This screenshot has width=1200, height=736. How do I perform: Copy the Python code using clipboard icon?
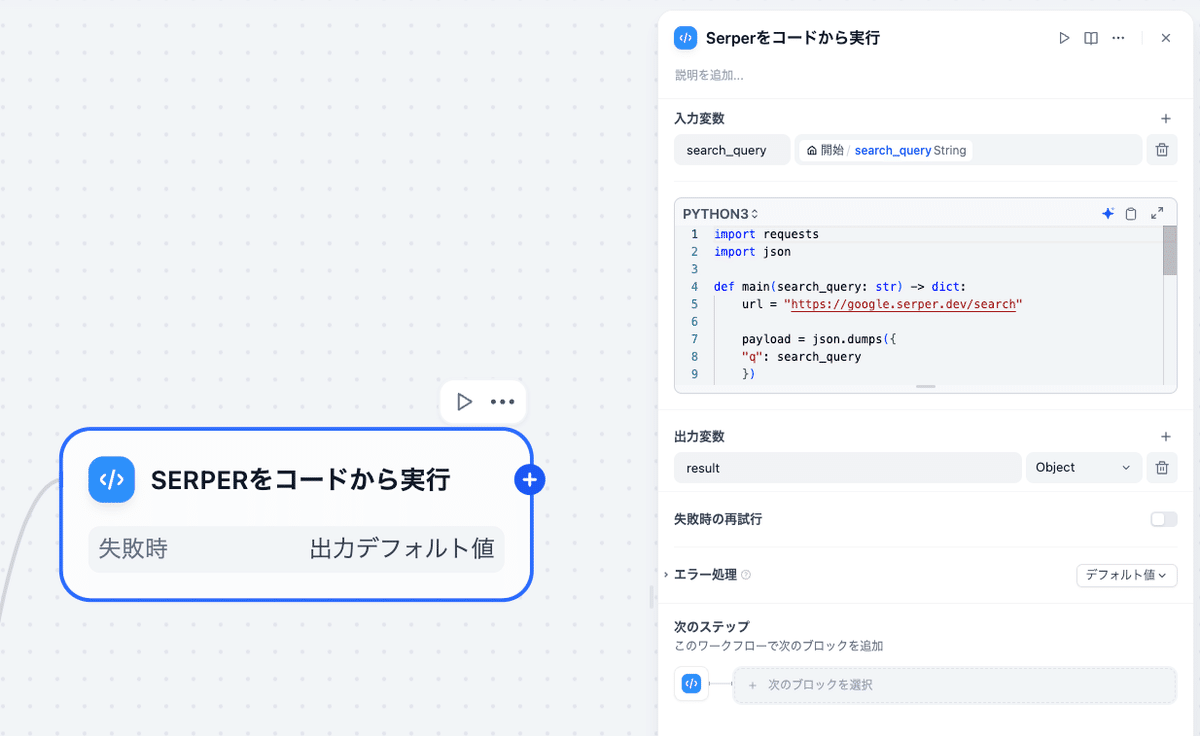tap(1131, 213)
